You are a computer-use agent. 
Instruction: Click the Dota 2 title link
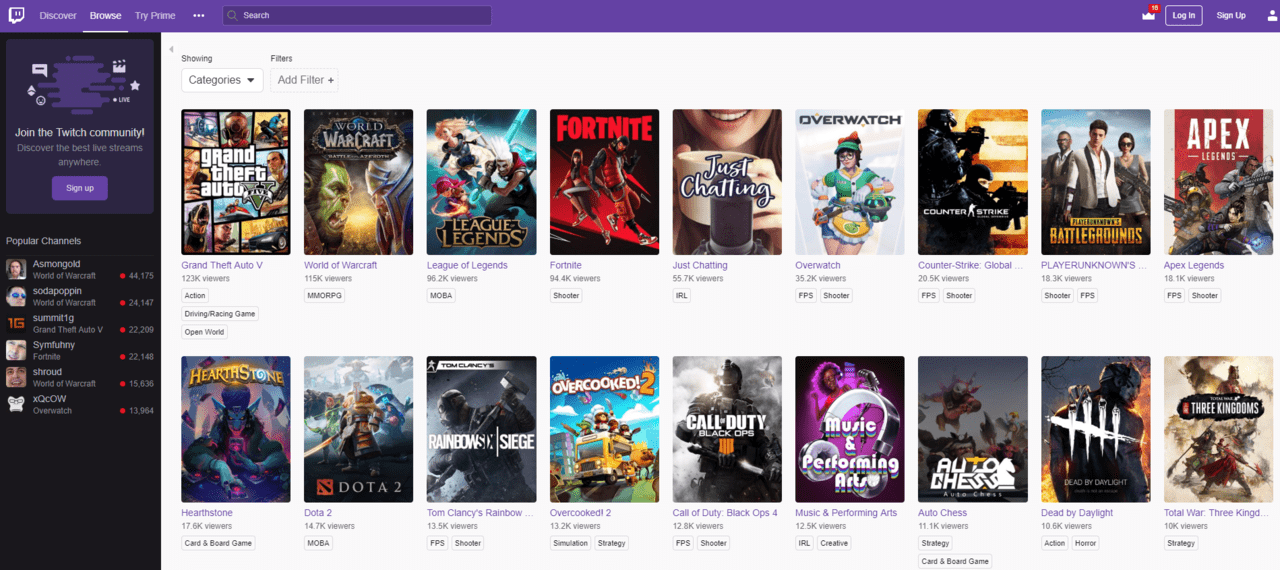[318, 513]
